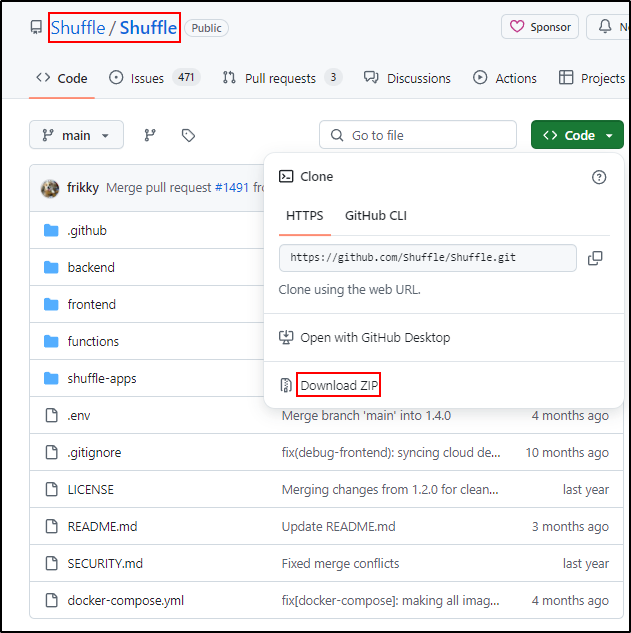This screenshot has width=631, height=633.
Task: Click the file icon next to docker-compose.yml
Action: click(51, 601)
